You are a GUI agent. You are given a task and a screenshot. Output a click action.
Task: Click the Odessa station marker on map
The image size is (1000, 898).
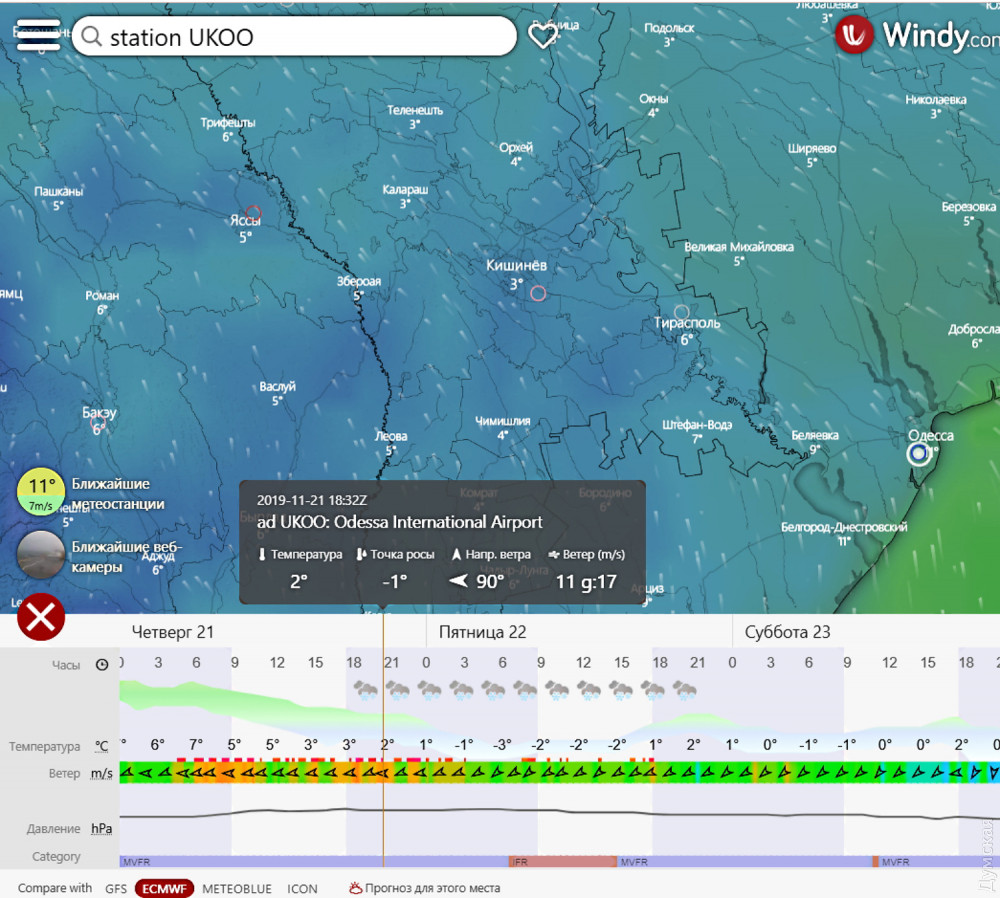[x=918, y=454]
